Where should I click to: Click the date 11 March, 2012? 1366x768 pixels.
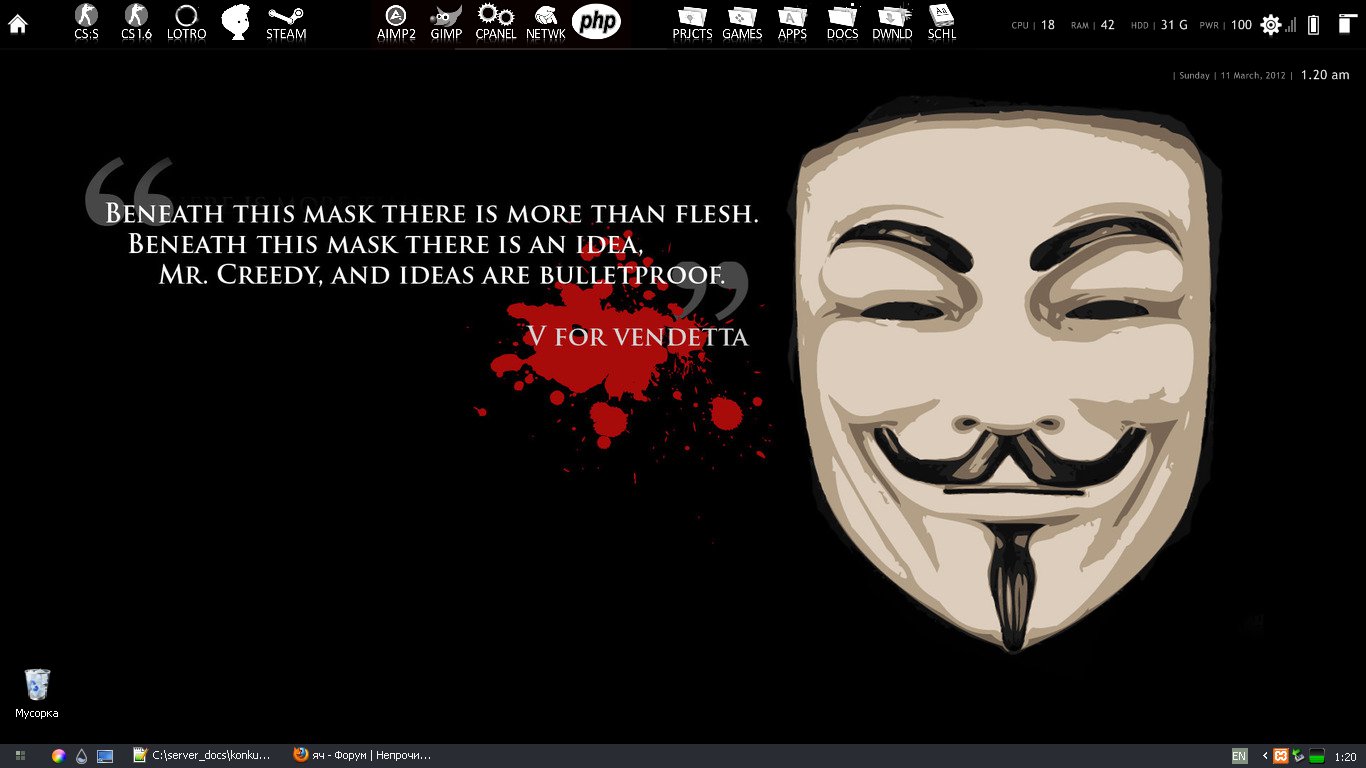1254,76
